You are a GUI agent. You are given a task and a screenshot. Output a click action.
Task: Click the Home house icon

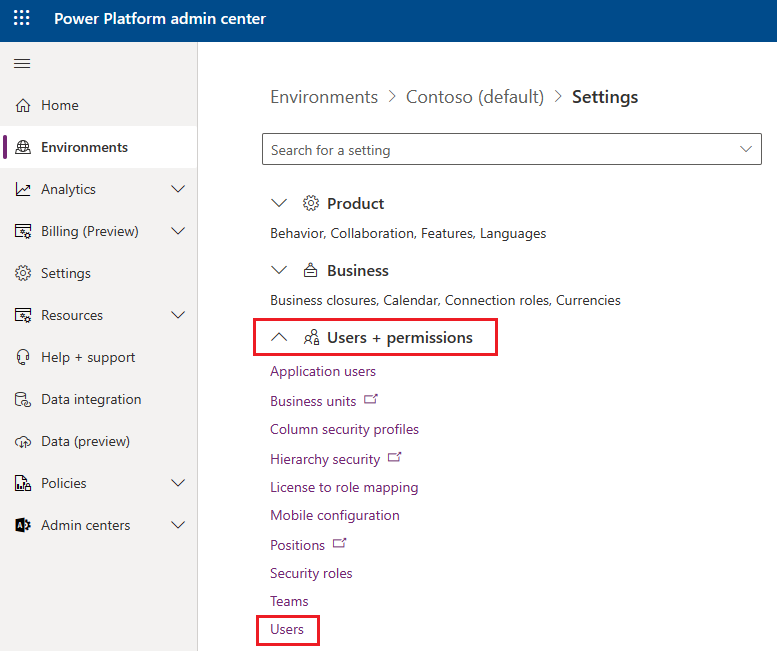point(23,105)
